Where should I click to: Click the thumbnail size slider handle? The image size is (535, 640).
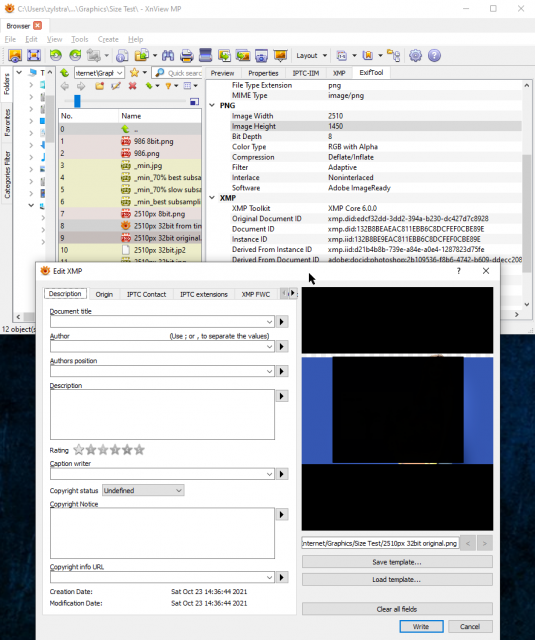(x=77, y=101)
